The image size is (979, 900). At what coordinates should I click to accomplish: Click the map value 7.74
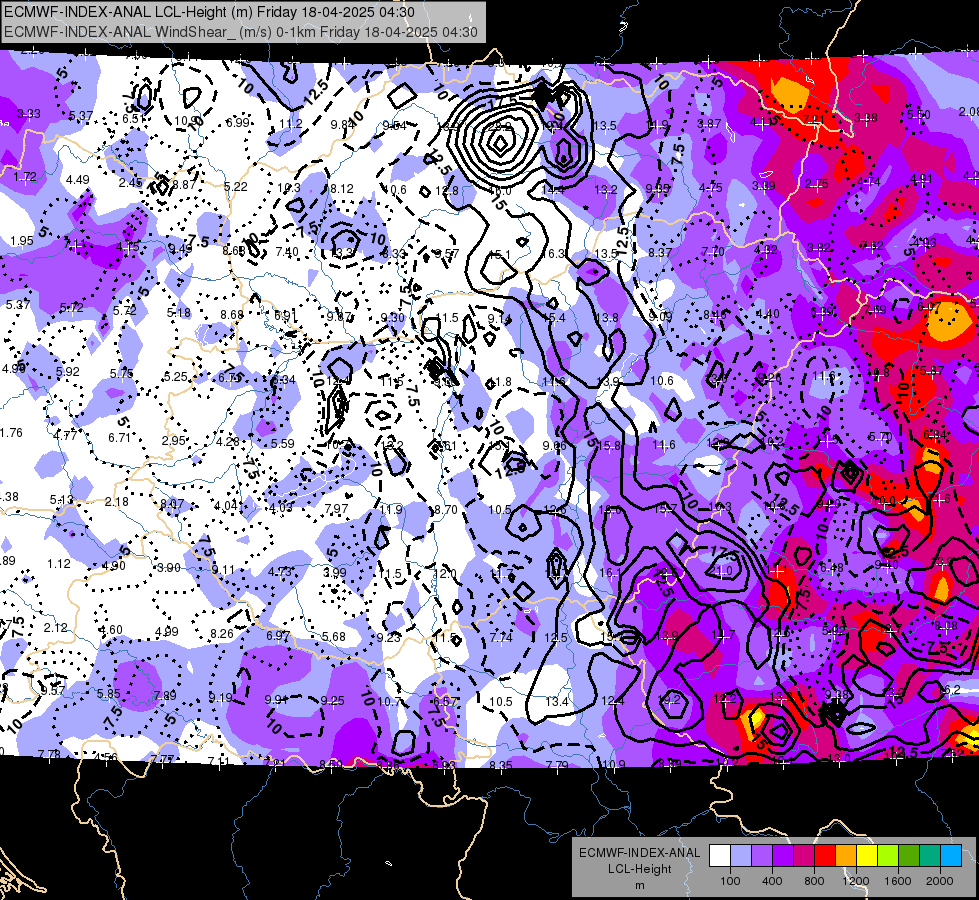pos(501,637)
